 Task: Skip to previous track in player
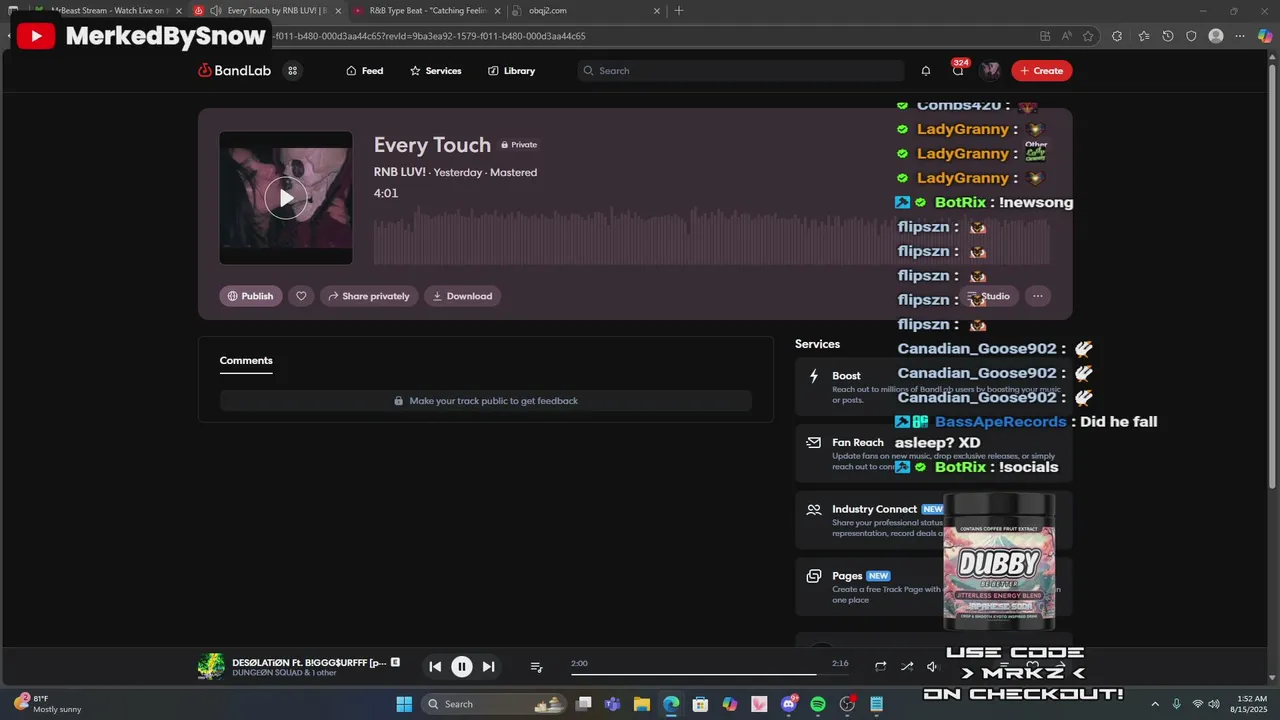click(x=435, y=667)
